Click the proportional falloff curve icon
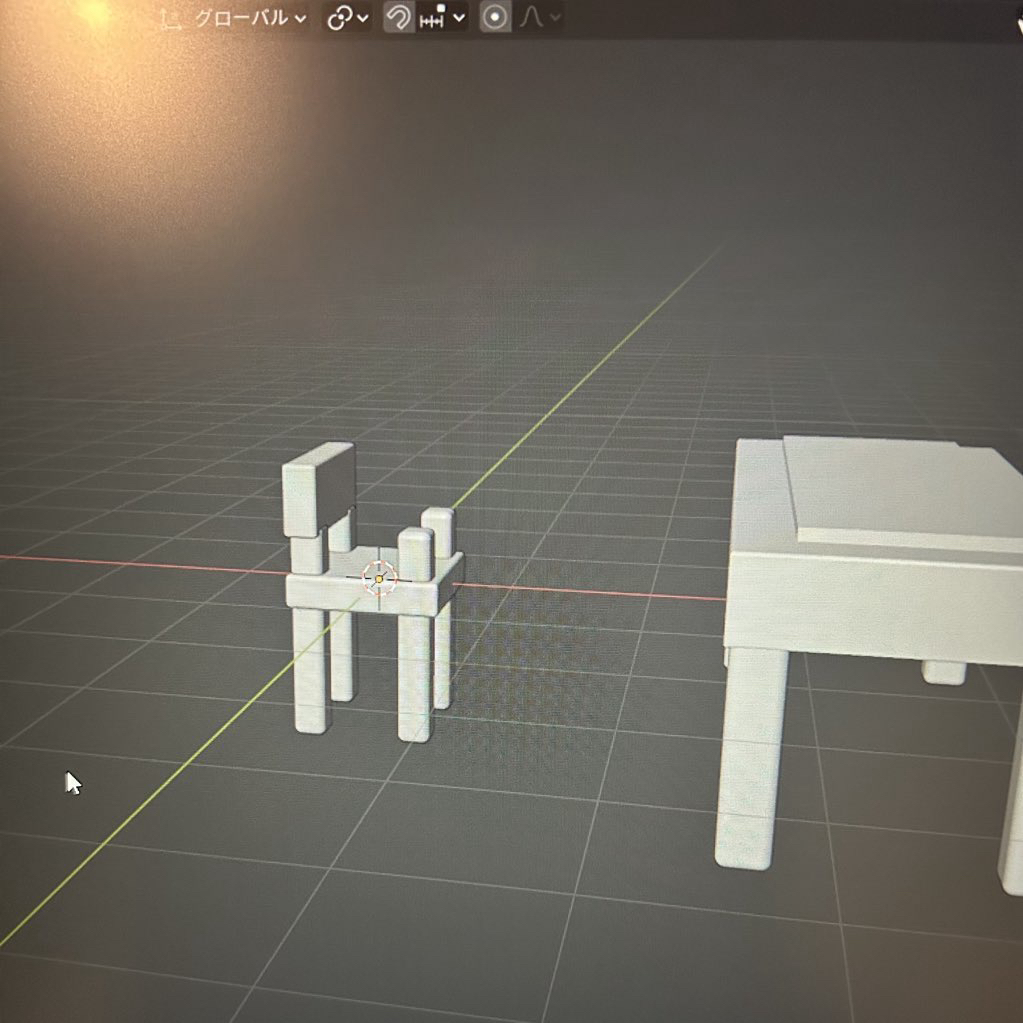Screen dimensions: 1023x1023 coord(531,18)
